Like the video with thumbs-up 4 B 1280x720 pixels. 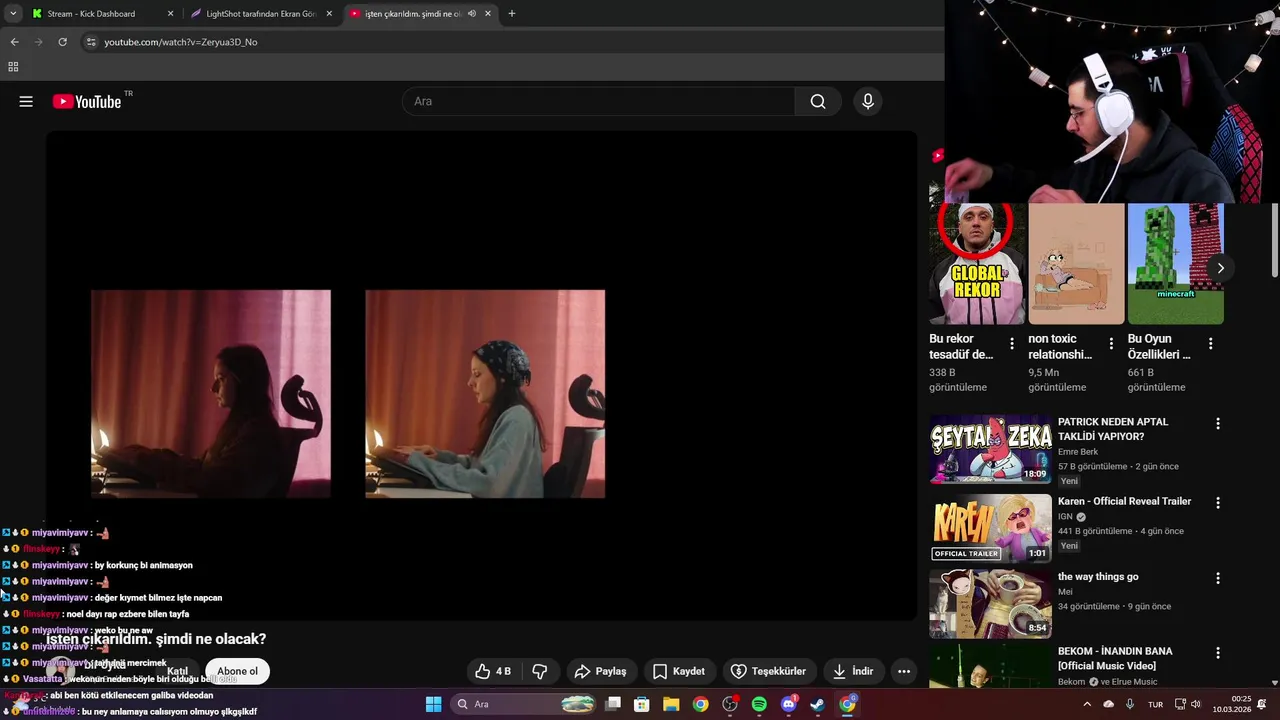click(493, 671)
